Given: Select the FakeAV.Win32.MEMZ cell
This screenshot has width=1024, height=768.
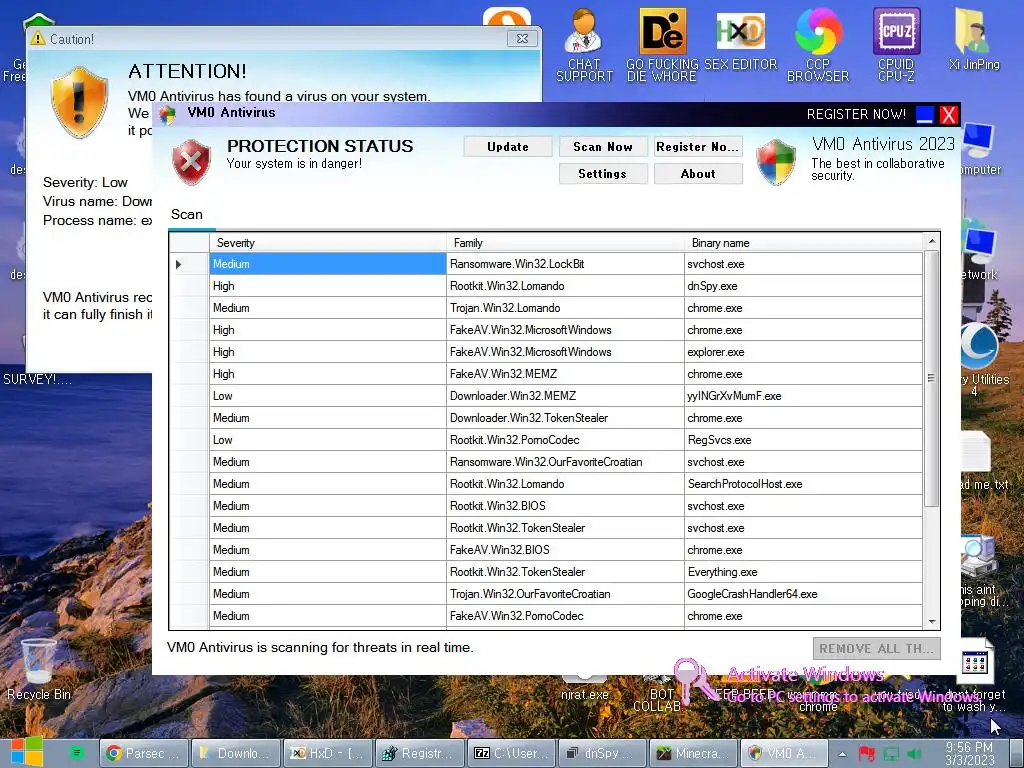Looking at the screenshot, I should pyautogui.click(x=565, y=374).
